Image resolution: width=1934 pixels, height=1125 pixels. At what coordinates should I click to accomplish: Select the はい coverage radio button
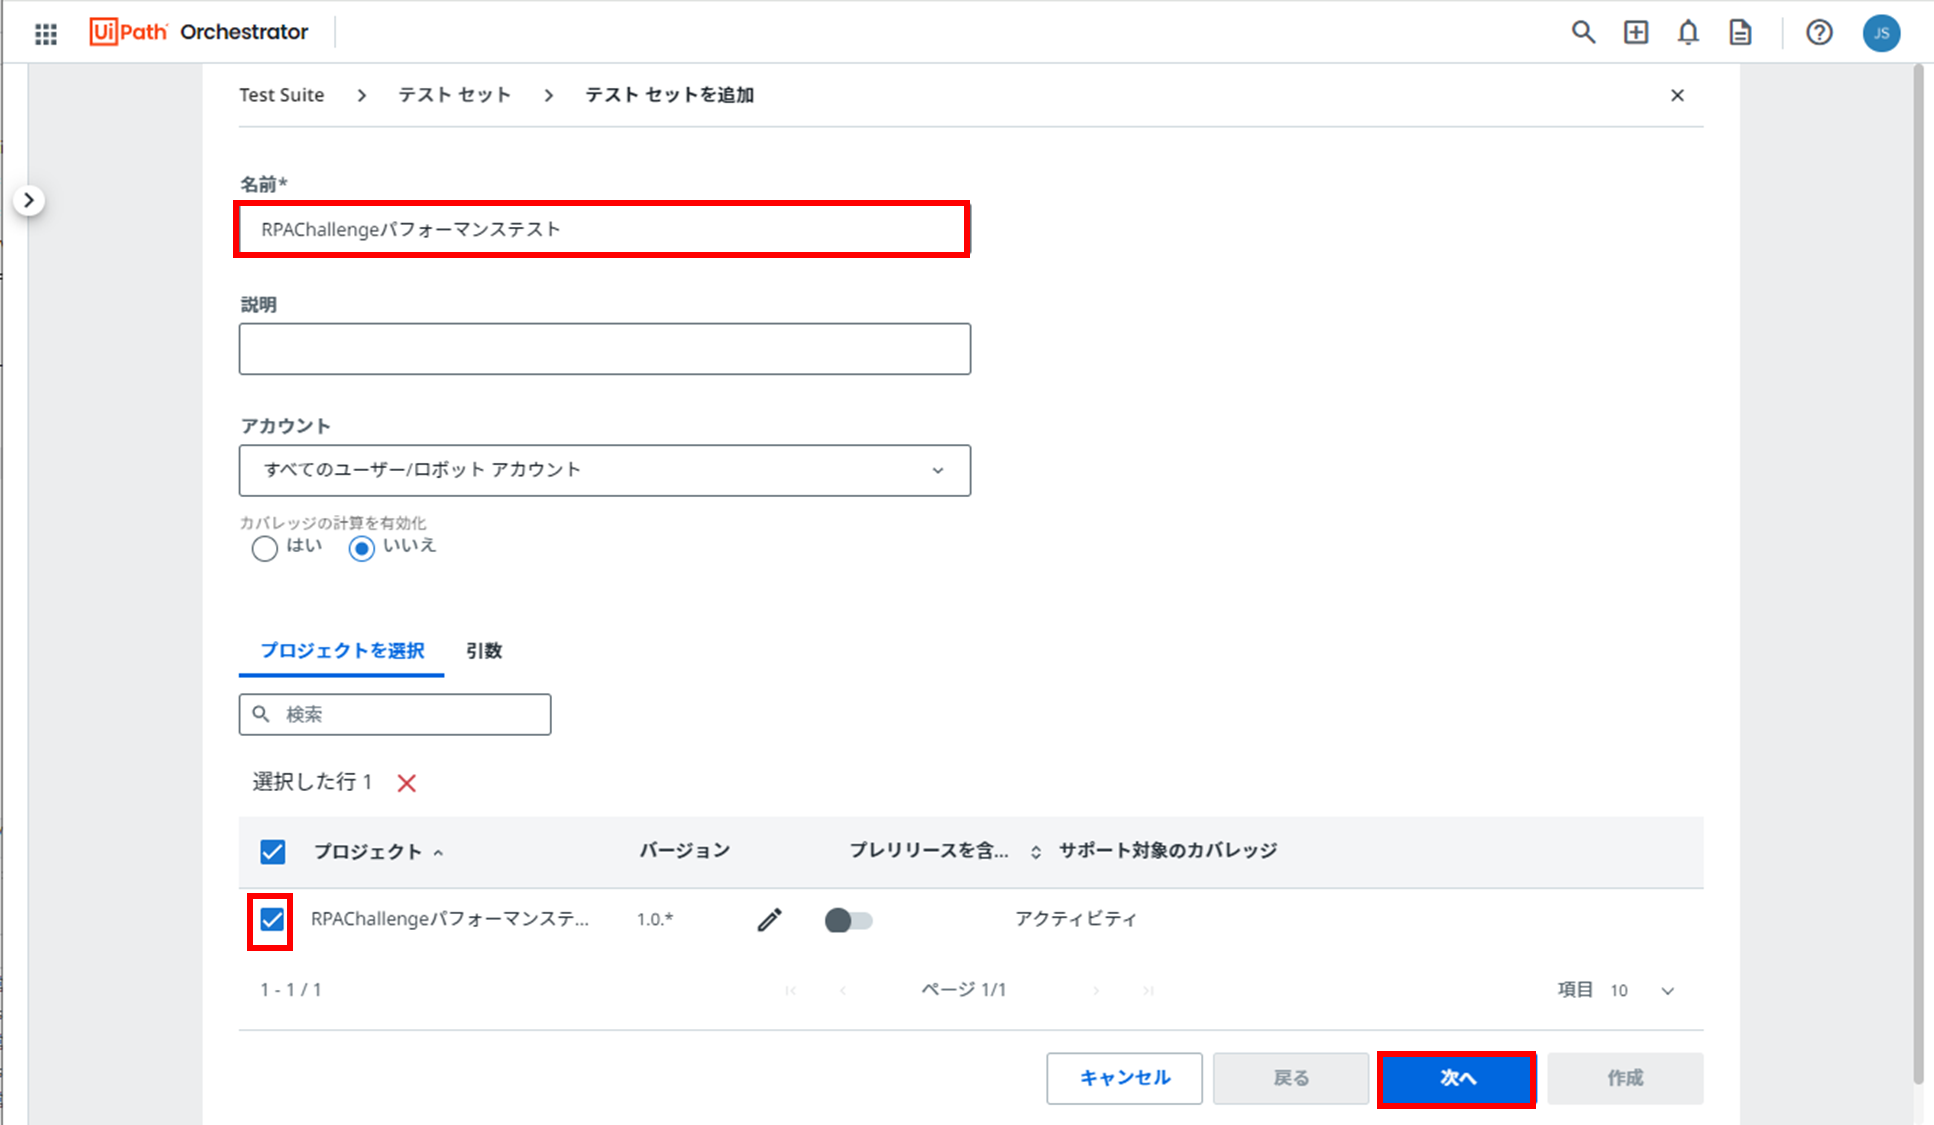click(264, 548)
